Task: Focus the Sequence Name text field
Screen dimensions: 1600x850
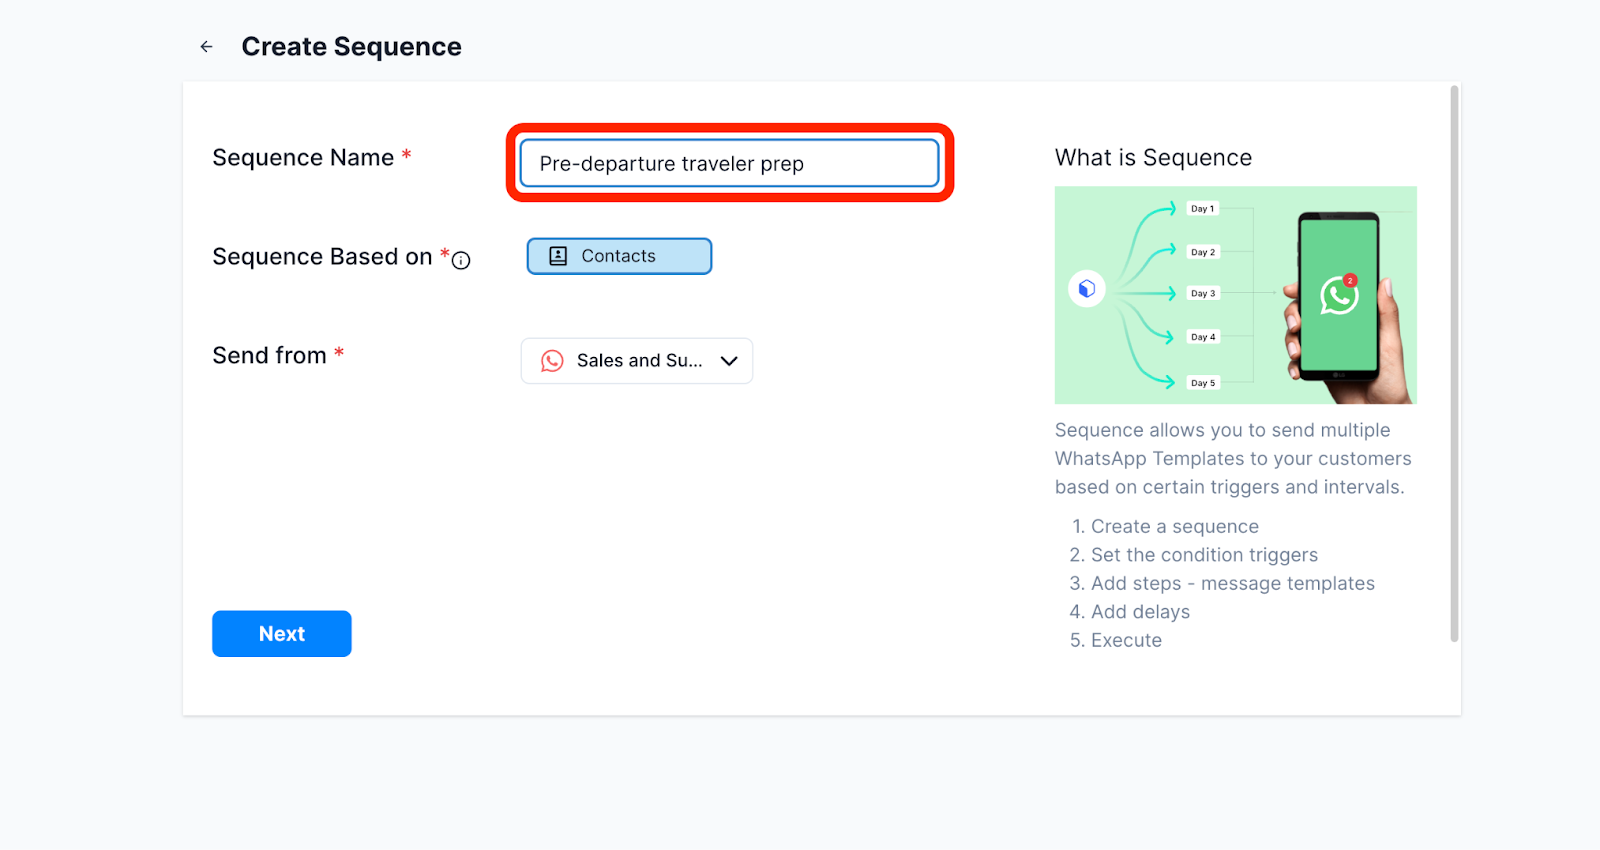Action: [x=729, y=164]
